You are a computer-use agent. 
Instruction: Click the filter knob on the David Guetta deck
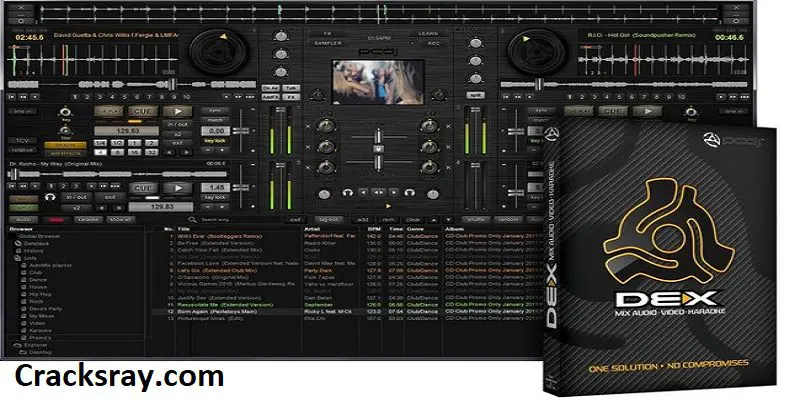[x=64, y=130]
